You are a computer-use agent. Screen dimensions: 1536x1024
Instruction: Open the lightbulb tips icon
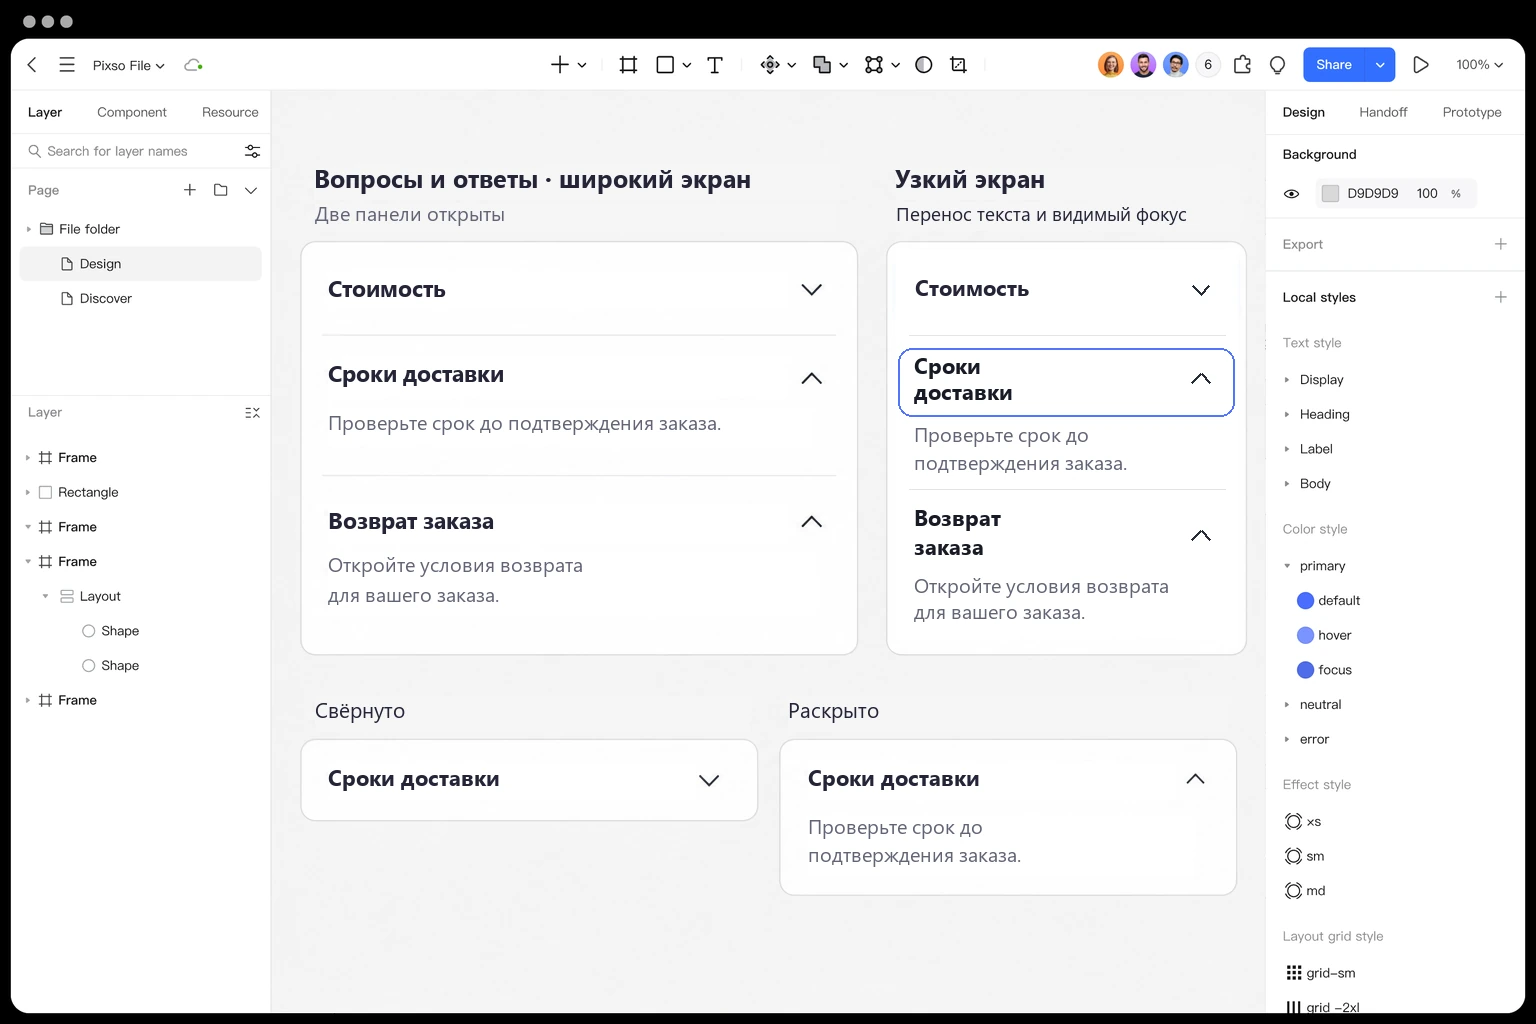pyautogui.click(x=1277, y=65)
